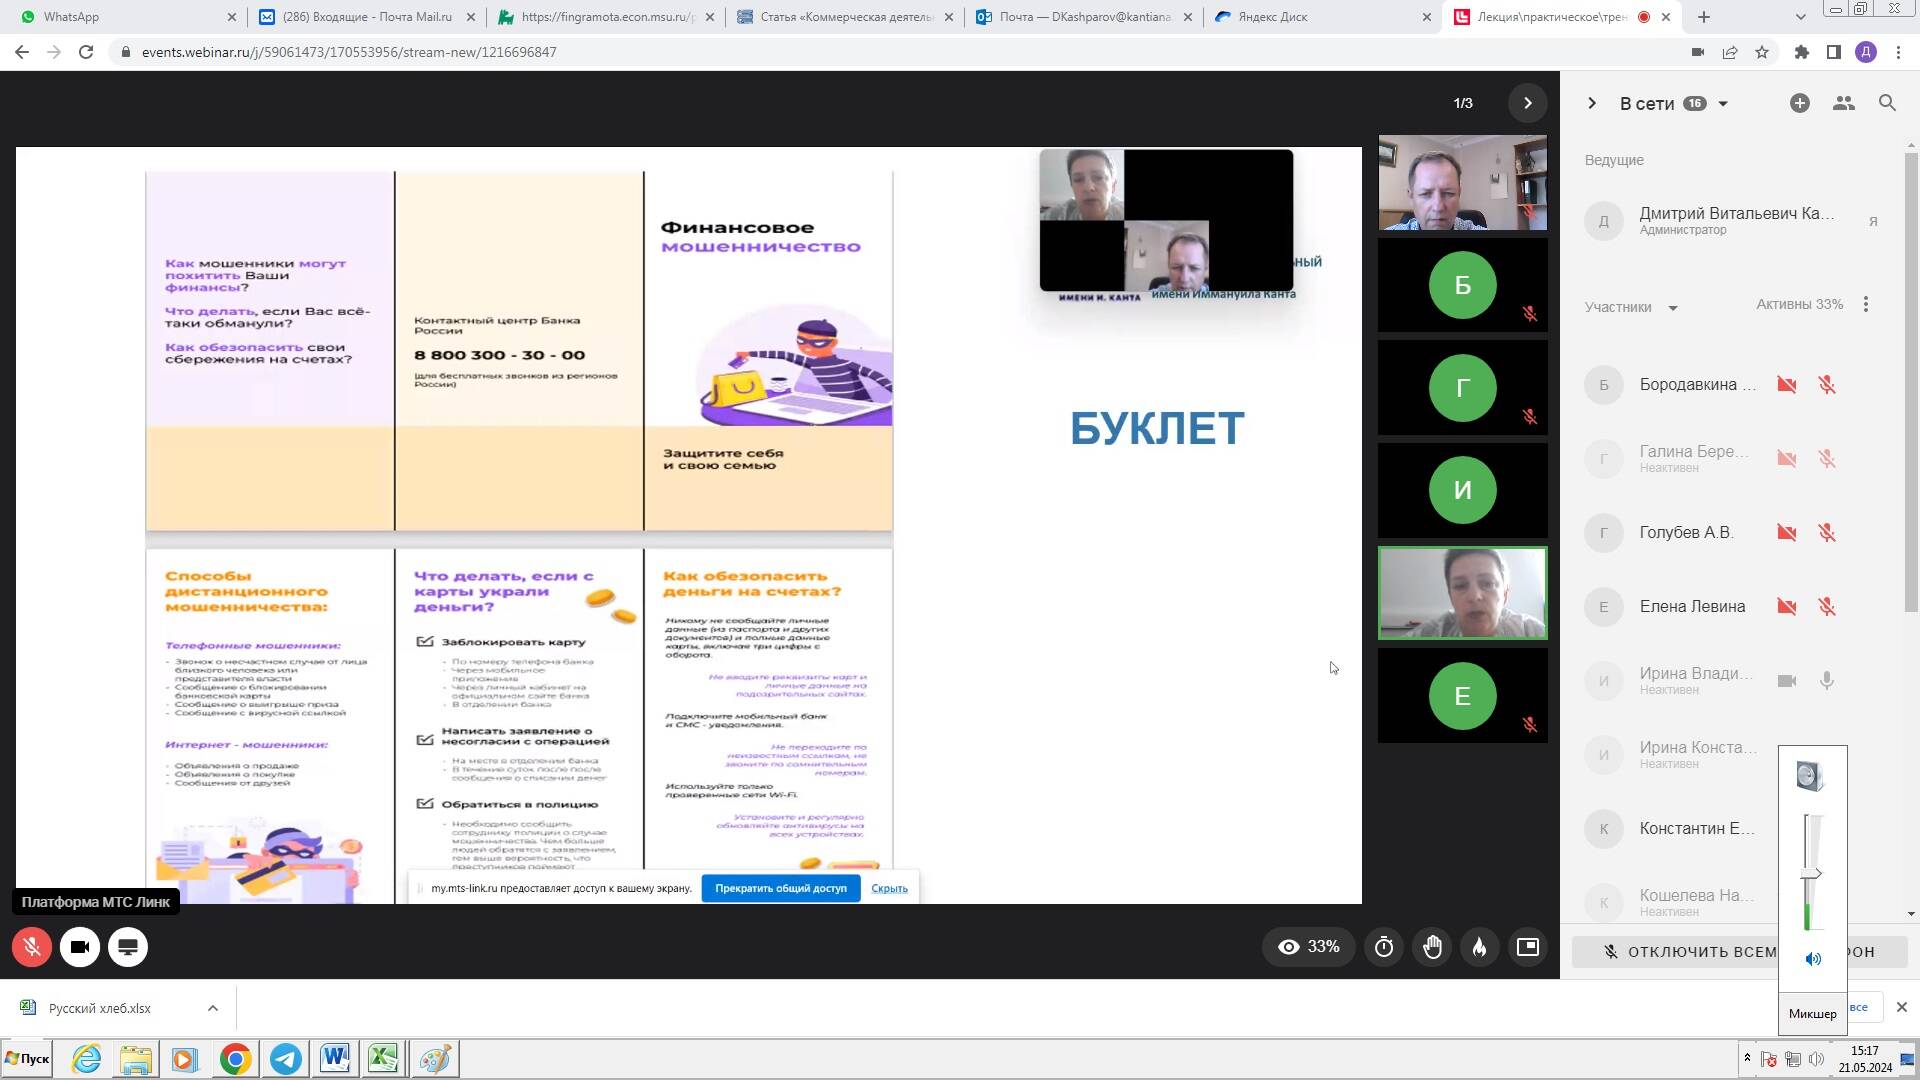Go back to previous page
1920x1080 pixels.
coord(22,52)
